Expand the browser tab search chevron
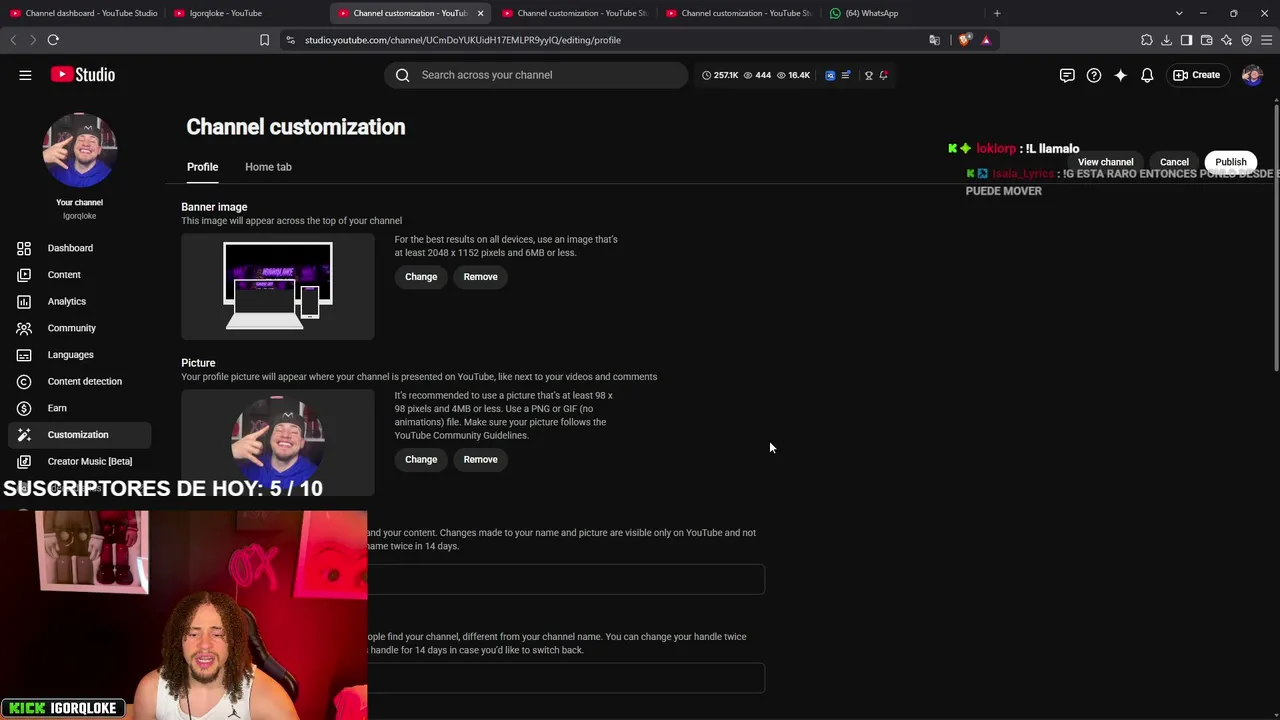This screenshot has height=720, width=1280. [1179, 13]
